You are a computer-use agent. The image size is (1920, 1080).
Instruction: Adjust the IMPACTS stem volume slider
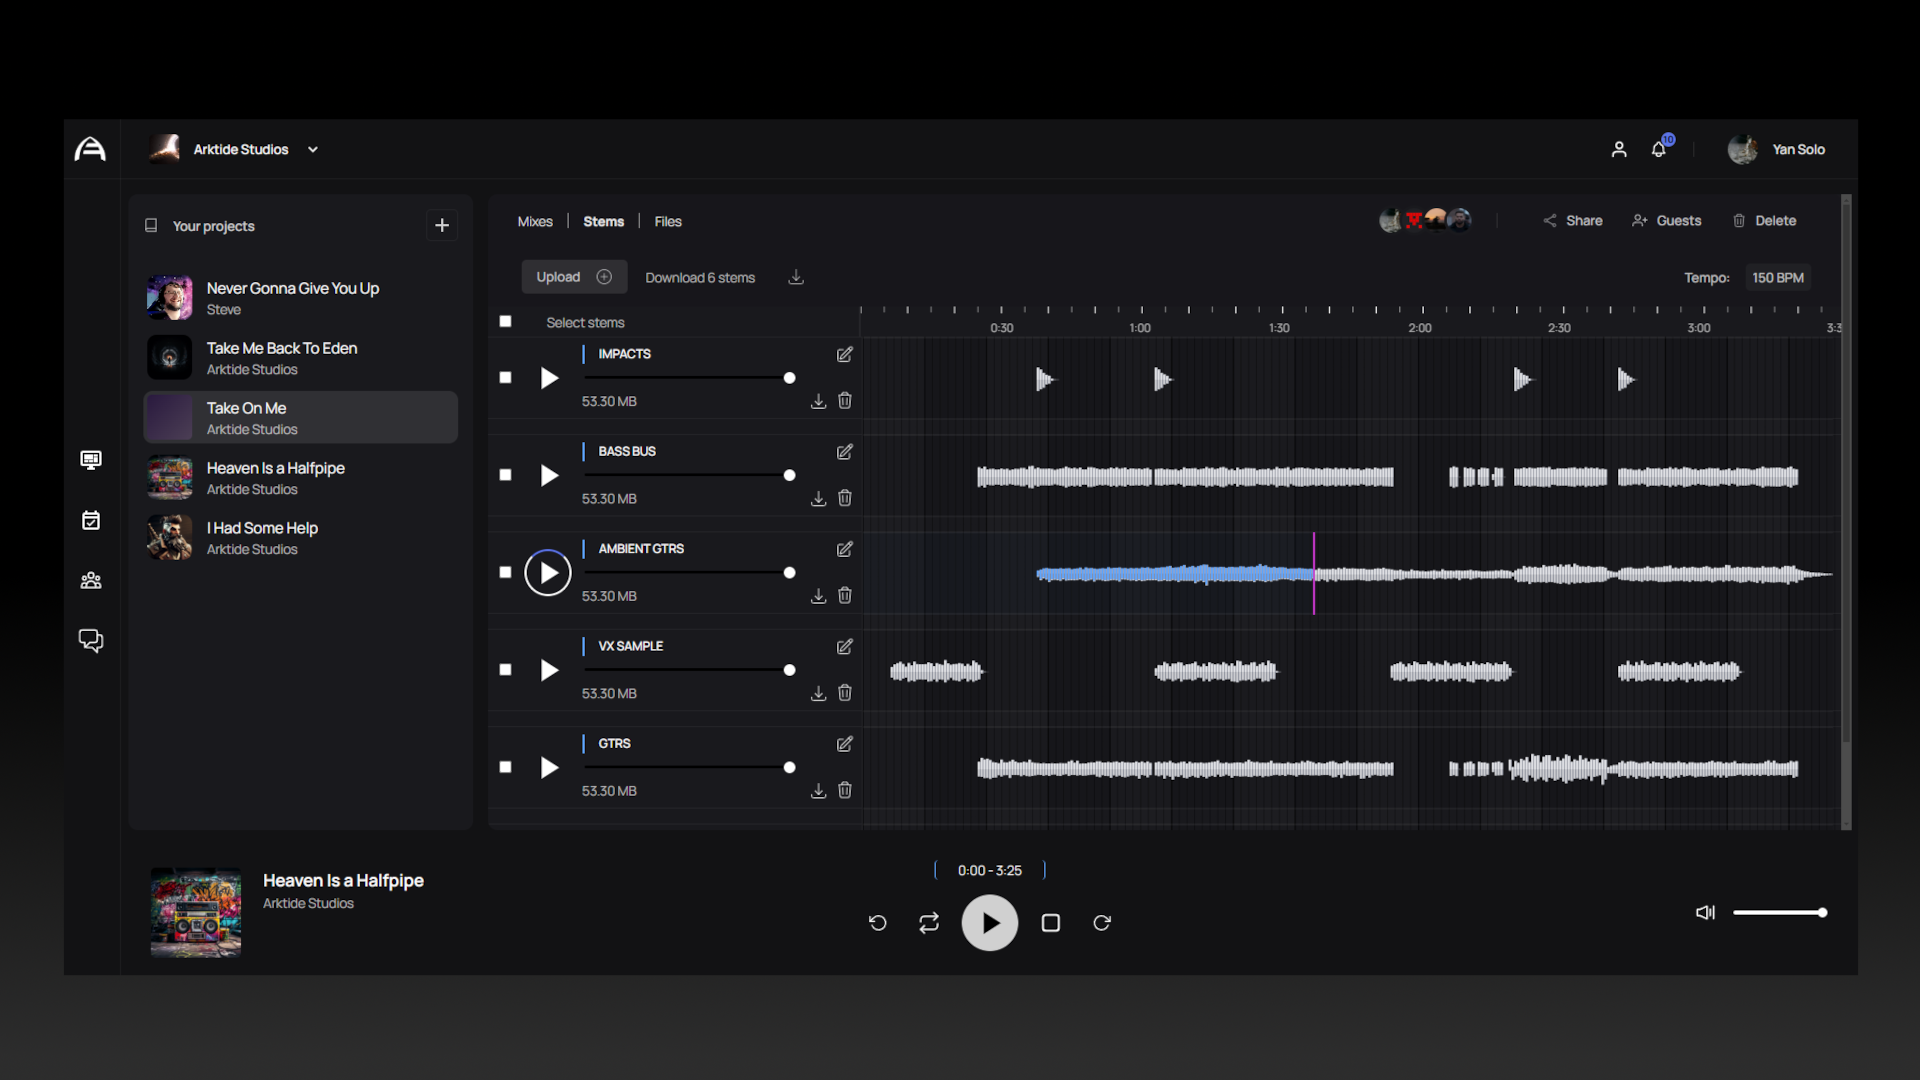[689, 378]
